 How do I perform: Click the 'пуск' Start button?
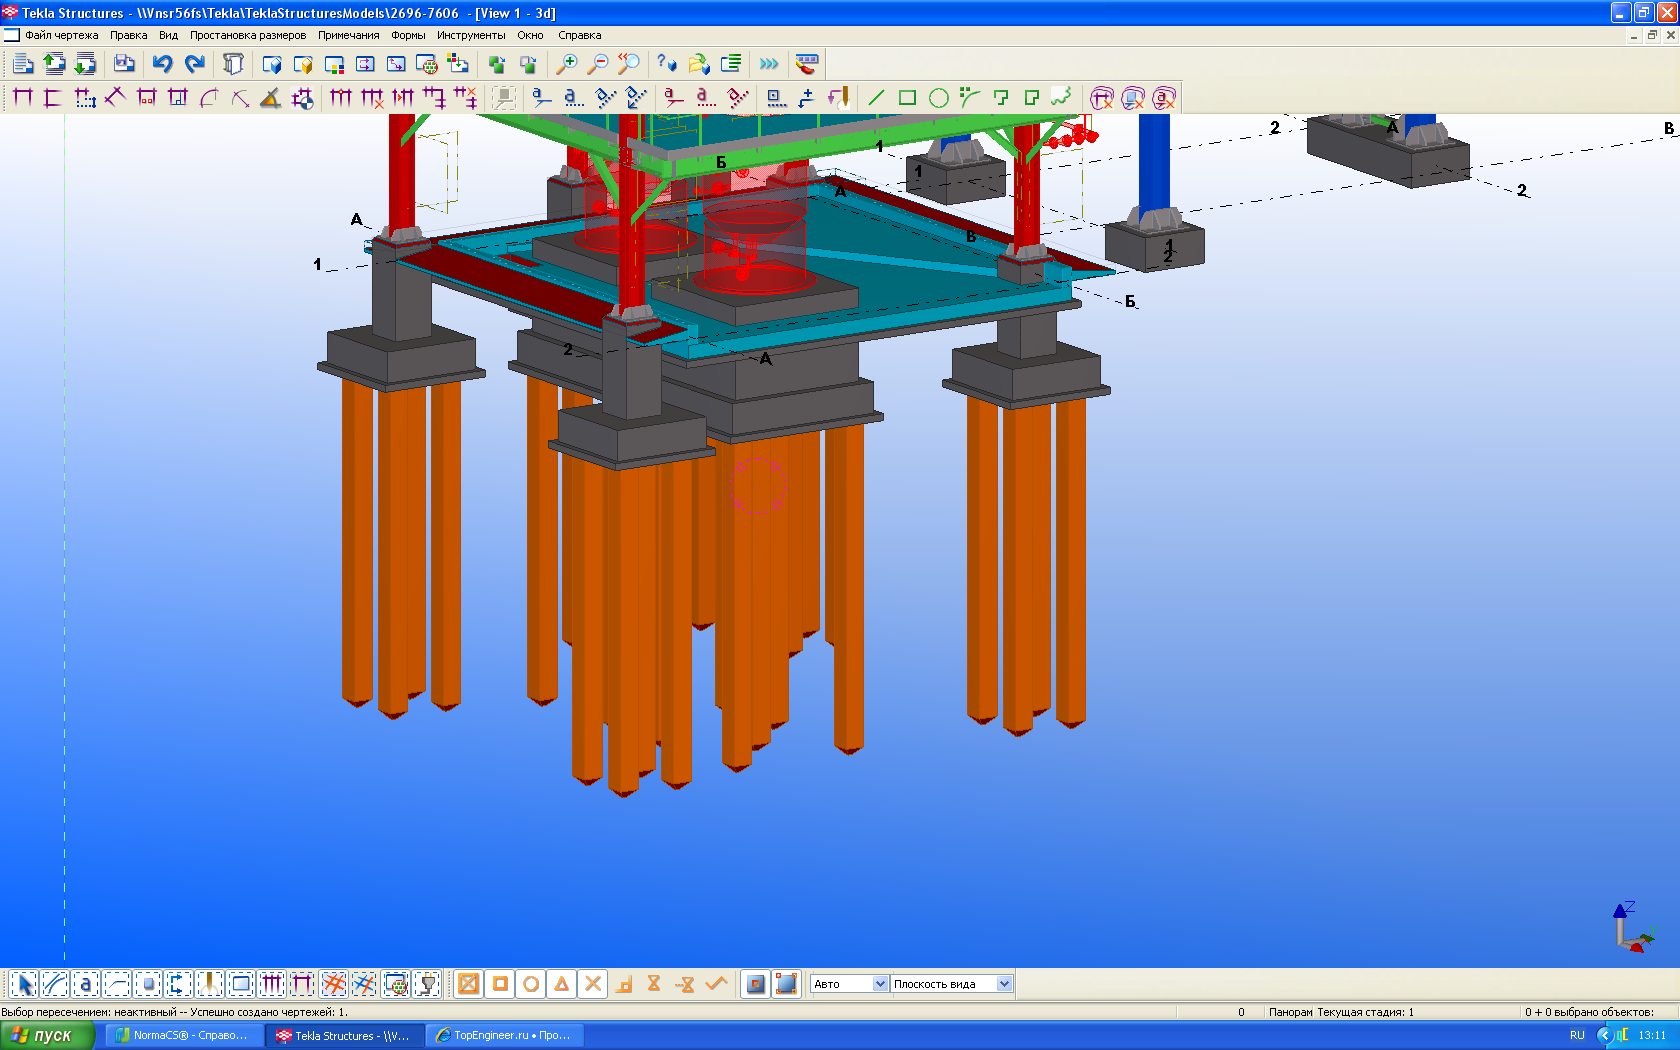click(47, 1035)
